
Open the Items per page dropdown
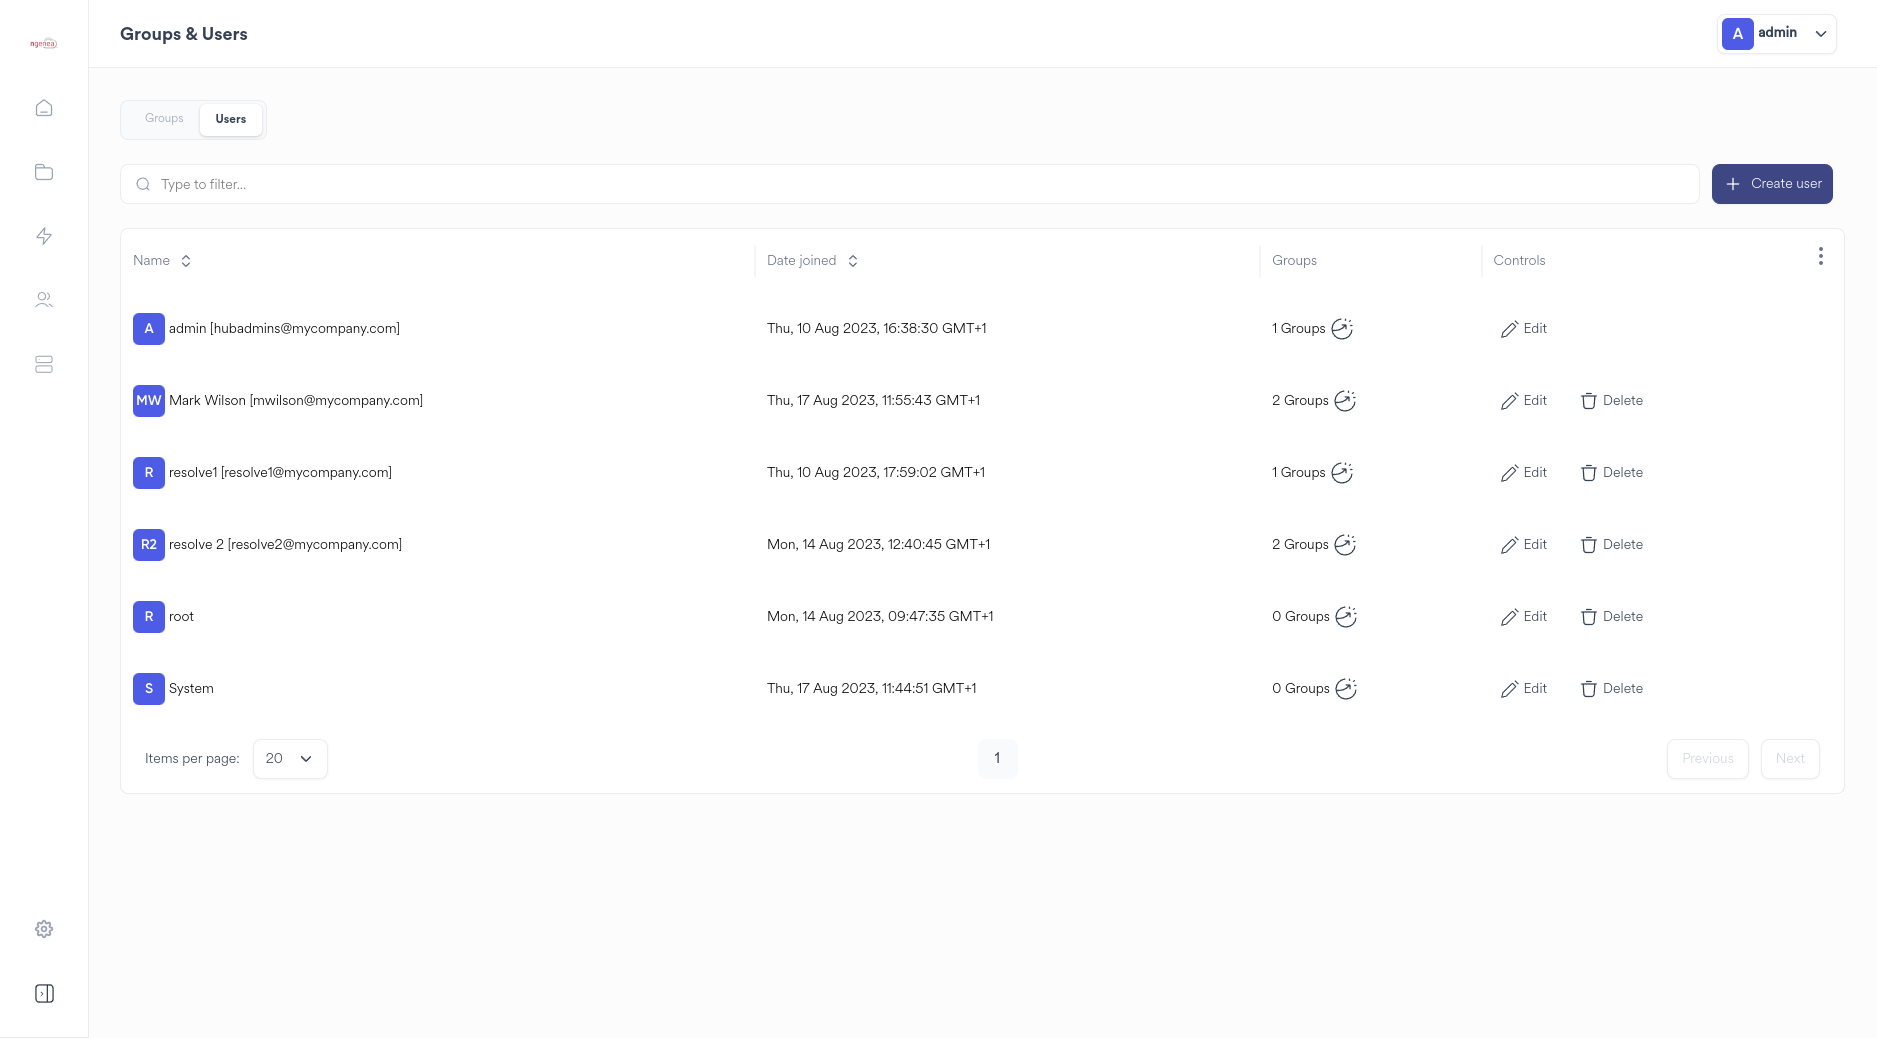[290, 758]
